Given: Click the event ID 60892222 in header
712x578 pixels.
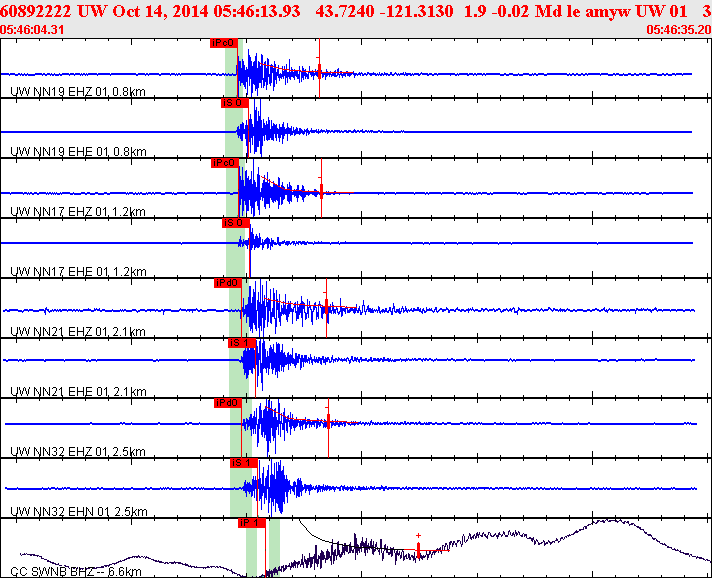Looking at the screenshot, I should tap(35, 11).
